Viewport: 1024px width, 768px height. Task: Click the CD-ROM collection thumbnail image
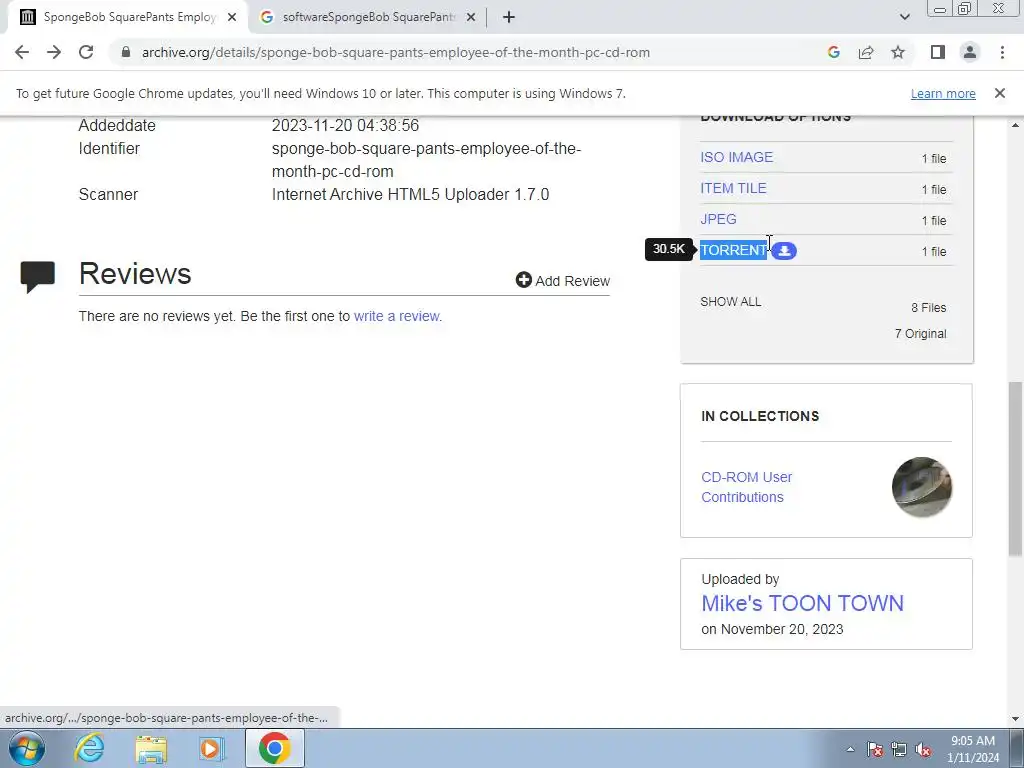(921, 487)
